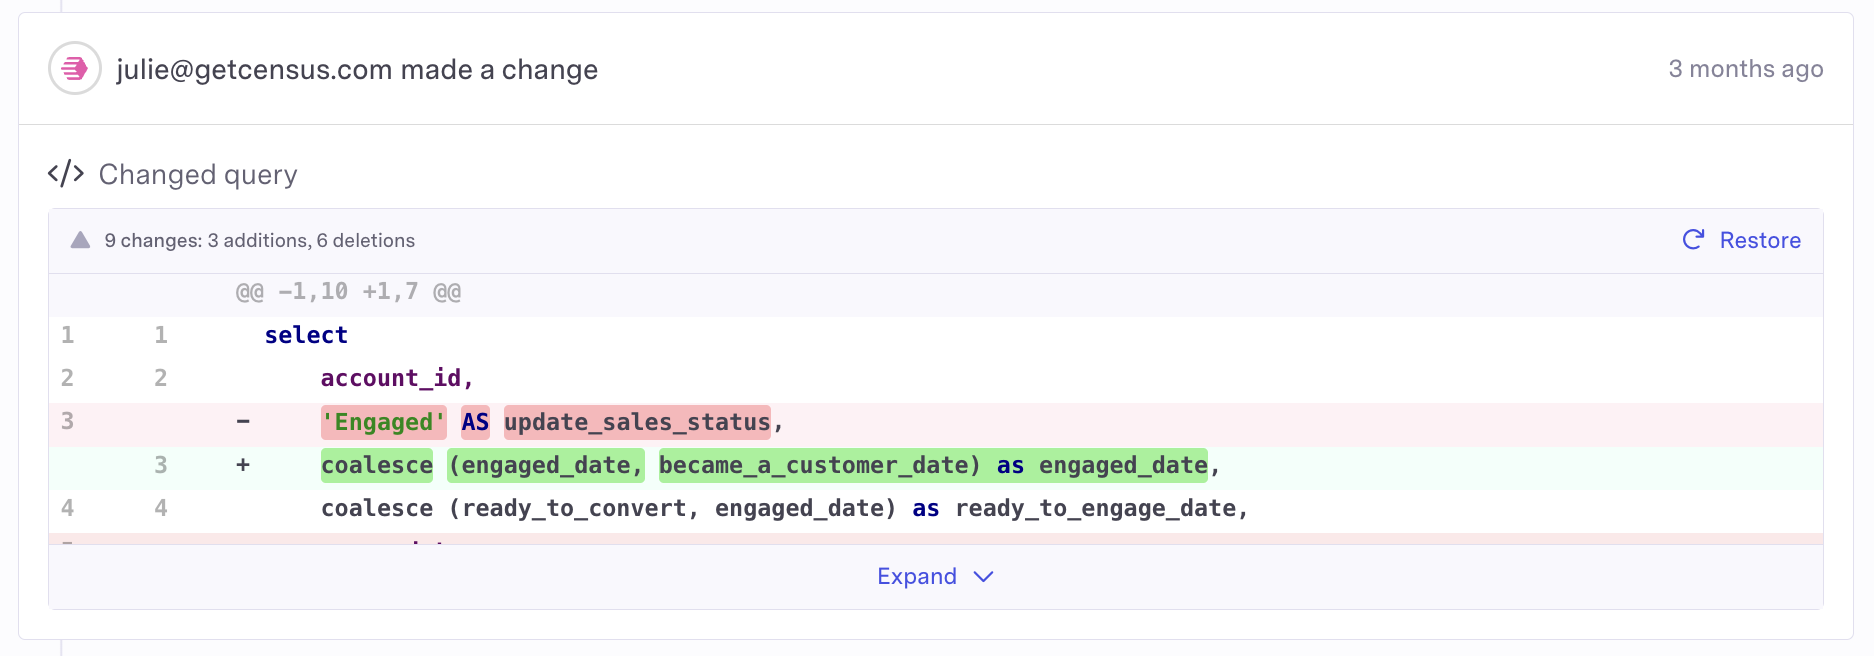Click the "9 changes: 3 additions, 6 deletions" summary
1874x656 pixels.
pyautogui.click(x=259, y=241)
